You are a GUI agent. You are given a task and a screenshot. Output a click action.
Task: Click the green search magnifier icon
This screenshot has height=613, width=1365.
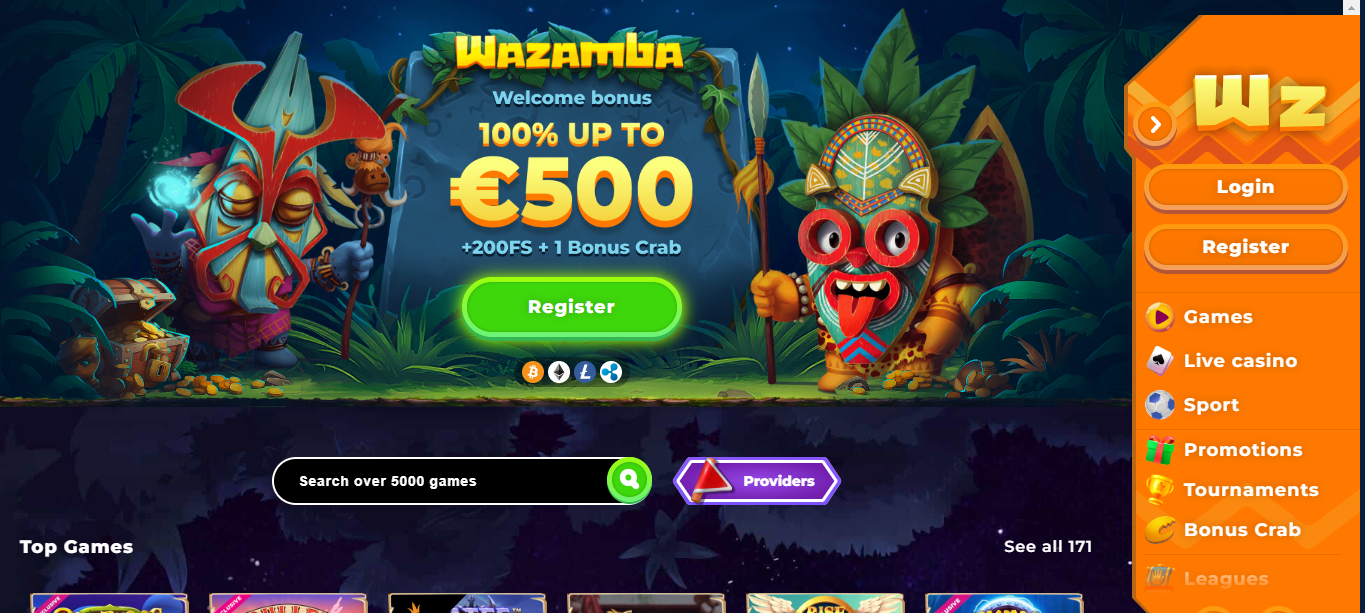click(x=629, y=480)
